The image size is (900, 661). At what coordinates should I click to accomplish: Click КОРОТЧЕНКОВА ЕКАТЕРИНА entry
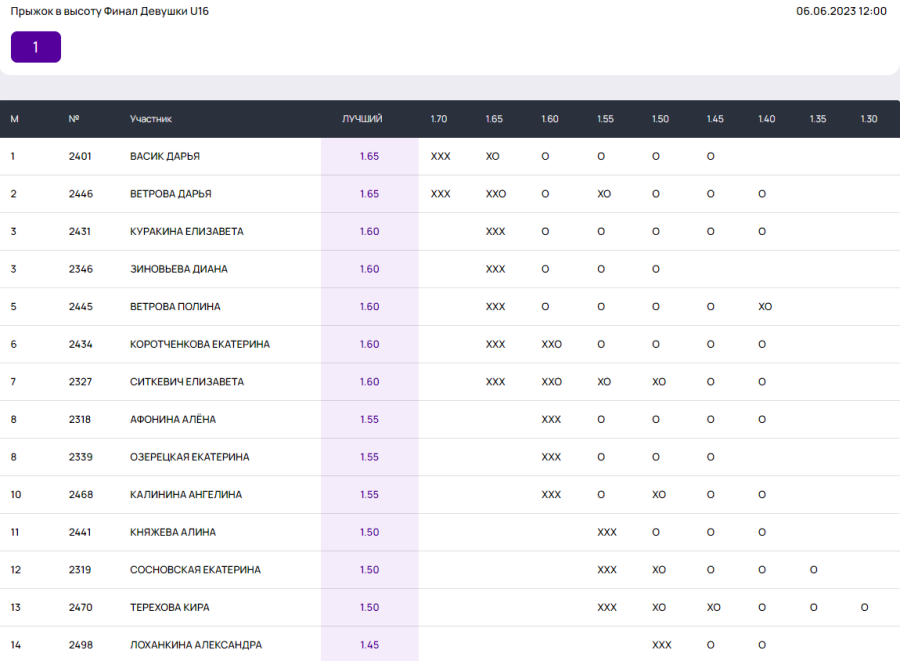(199, 344)
